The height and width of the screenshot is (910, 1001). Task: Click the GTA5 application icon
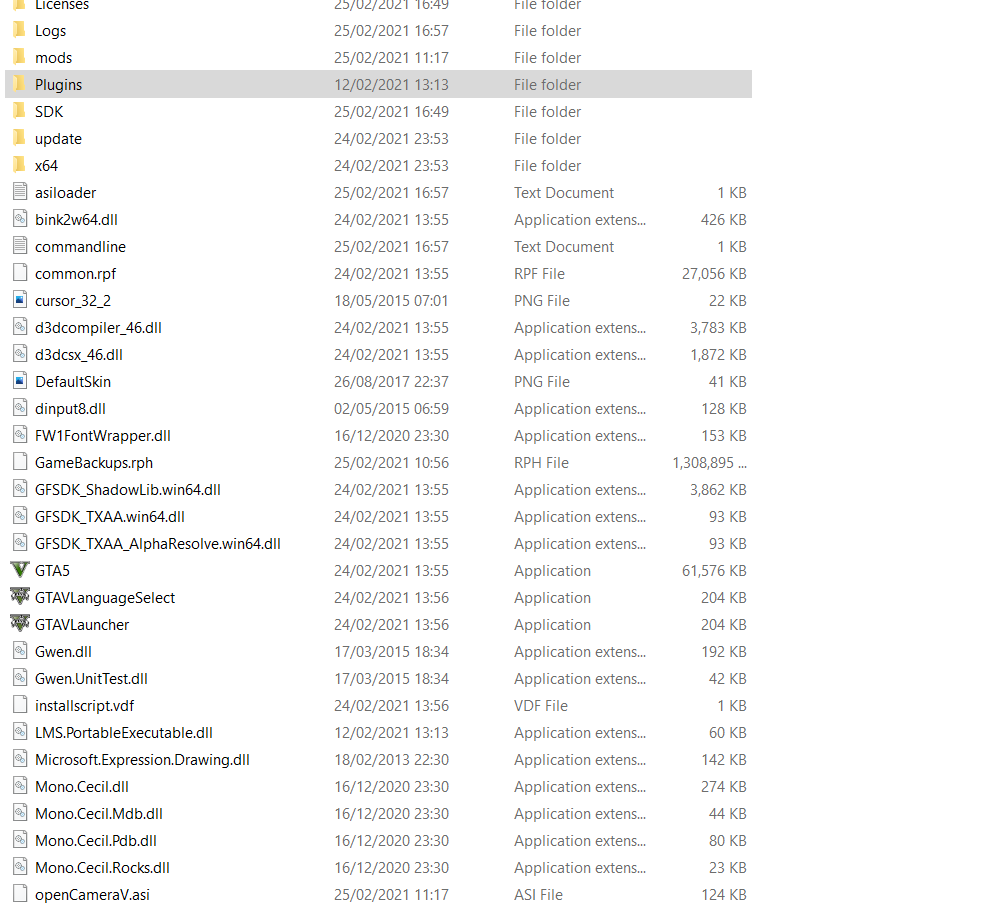(20, 570)
